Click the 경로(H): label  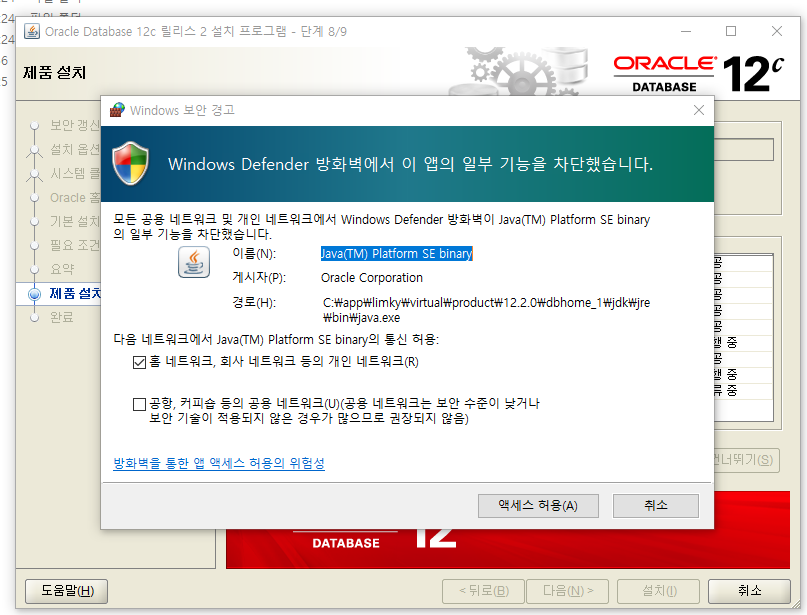pos(254,303)
